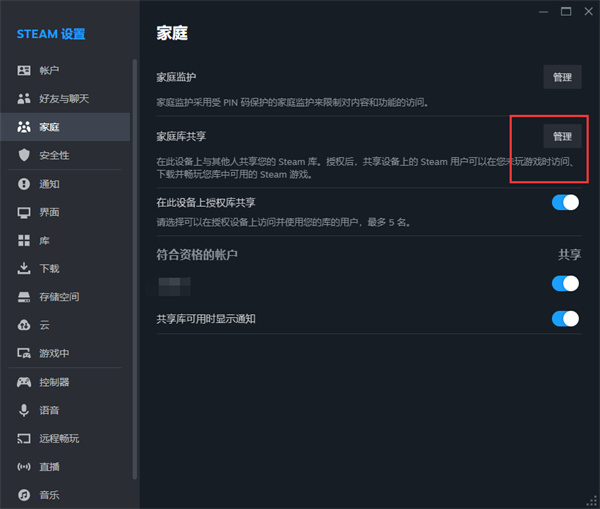
Task: Click 管理 button for 家庭监护
Action: (x=562, y=77)
